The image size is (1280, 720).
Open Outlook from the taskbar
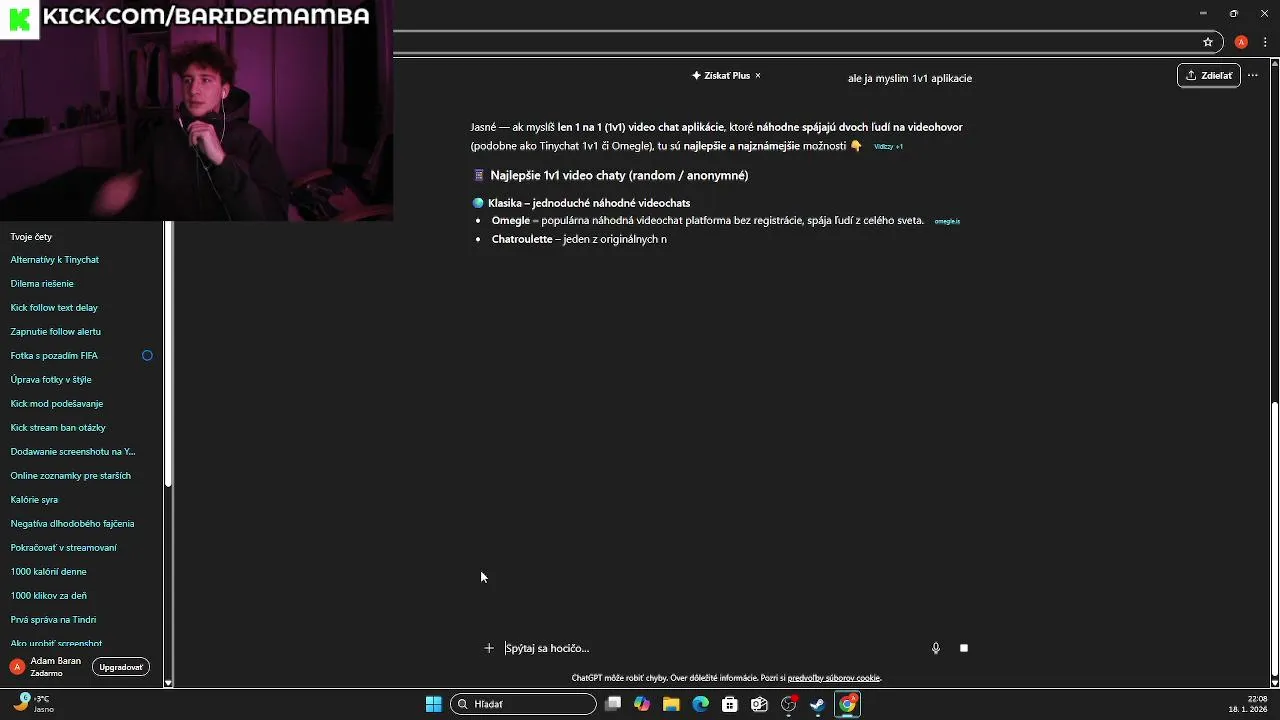759,704
